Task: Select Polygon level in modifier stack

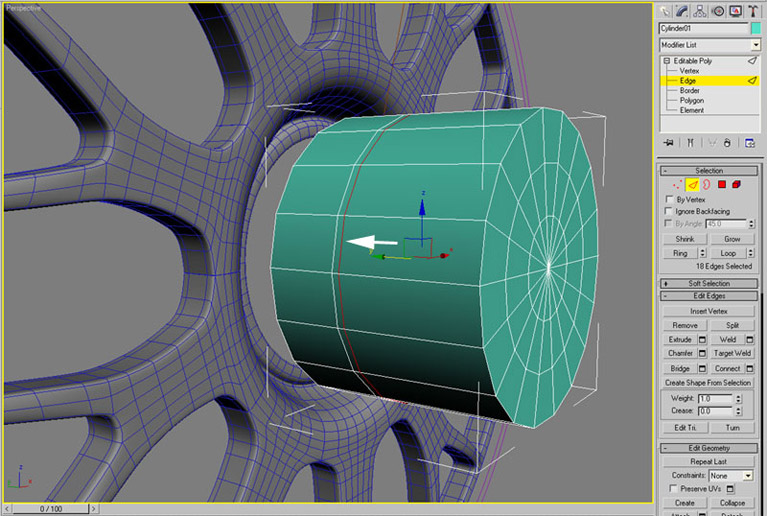Action: pyautogui.click(x=691, y=100)
